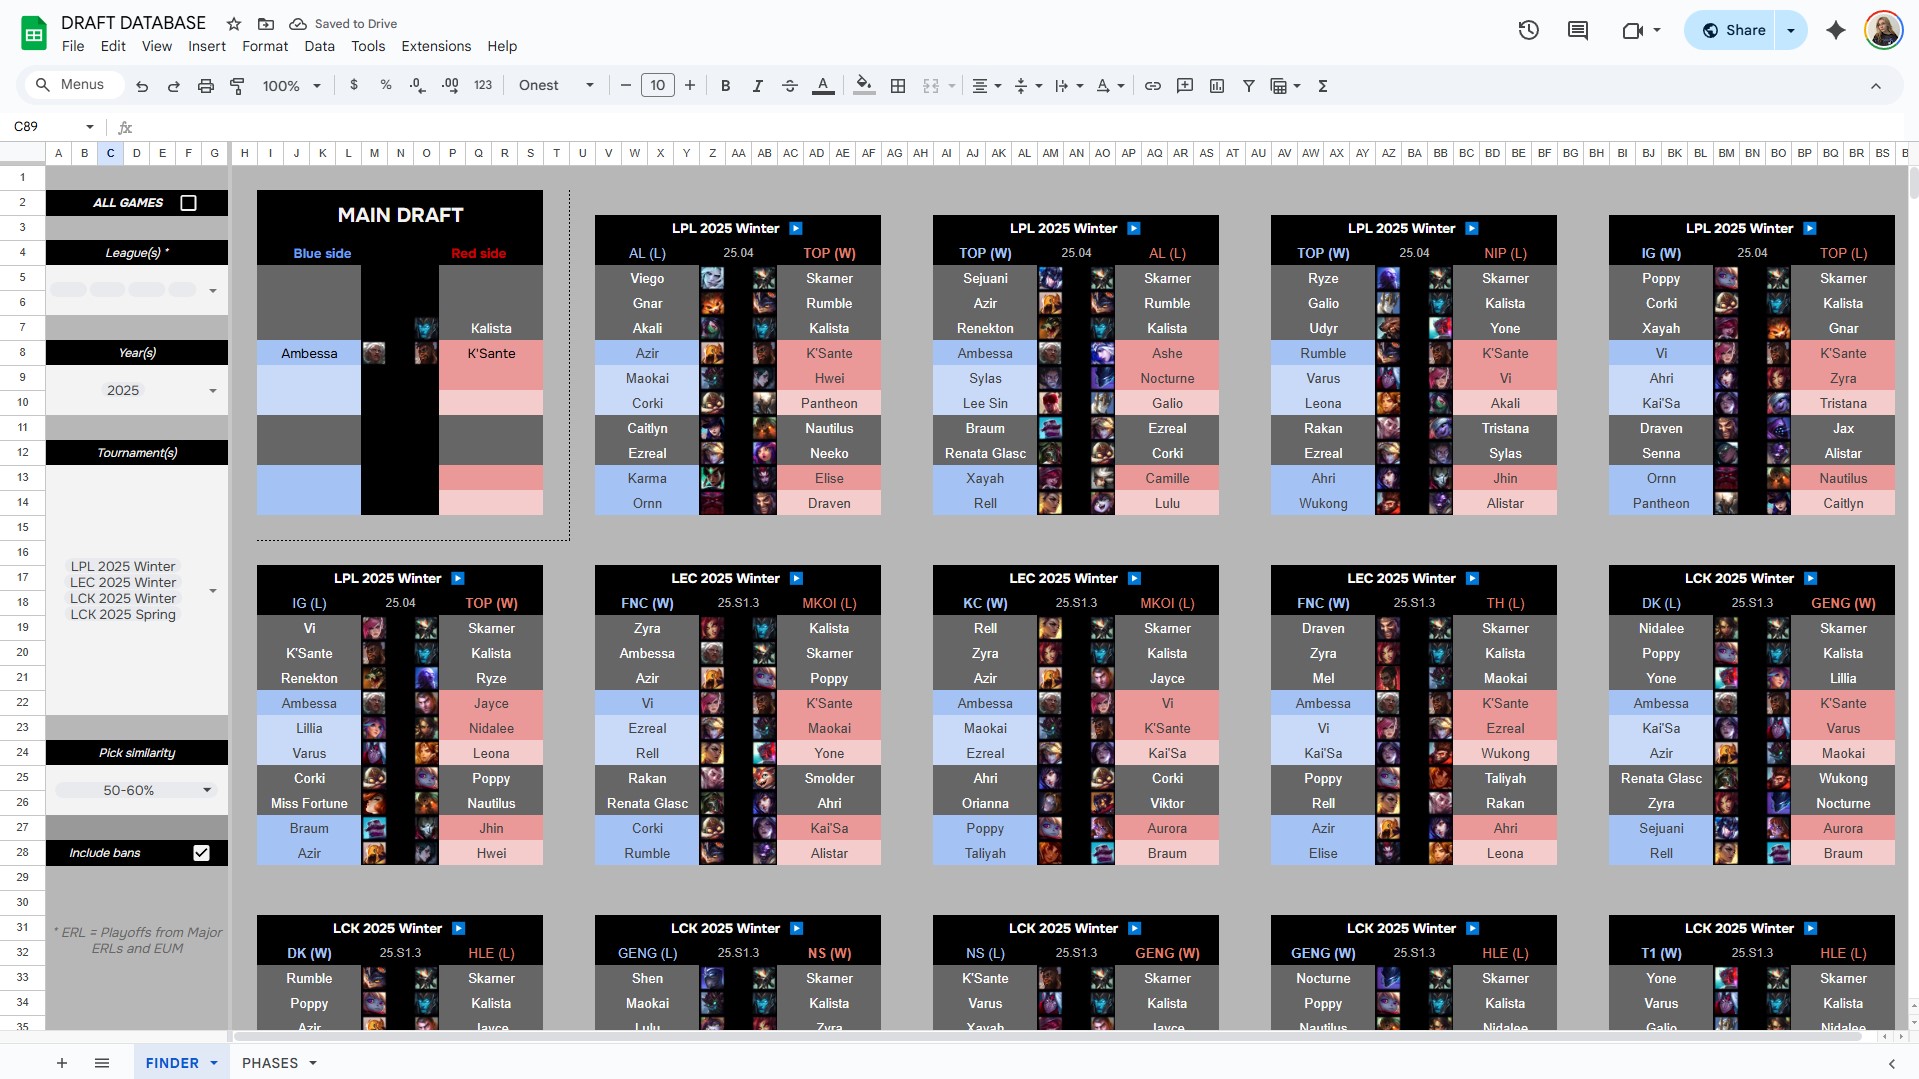Open the Extensions menu

tap(436, 46)
